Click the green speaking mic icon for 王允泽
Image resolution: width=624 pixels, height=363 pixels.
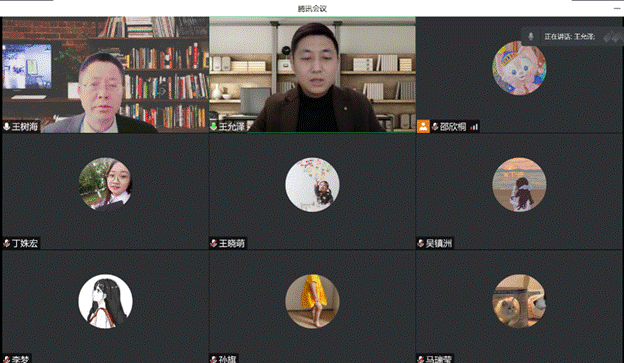coord(214,127)
